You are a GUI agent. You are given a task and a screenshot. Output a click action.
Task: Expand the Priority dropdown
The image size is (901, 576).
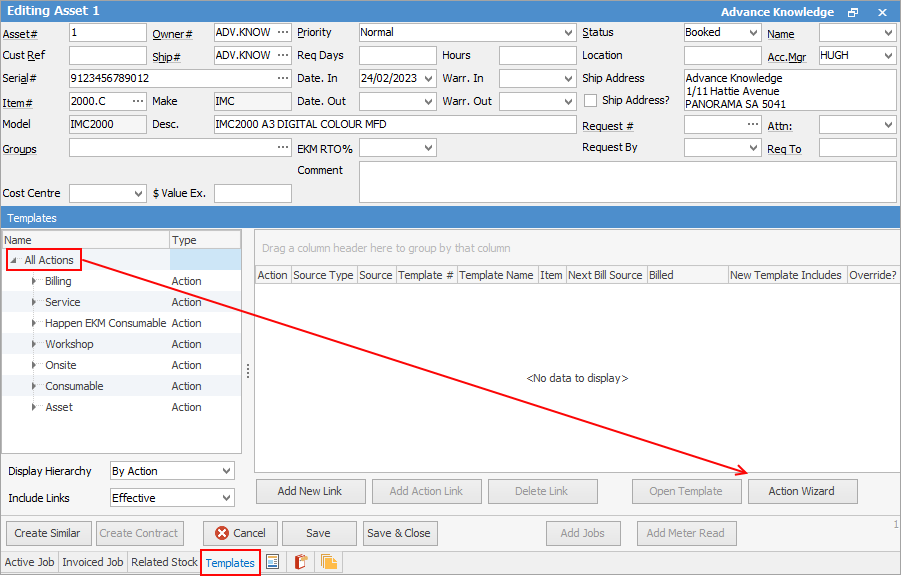569,33
